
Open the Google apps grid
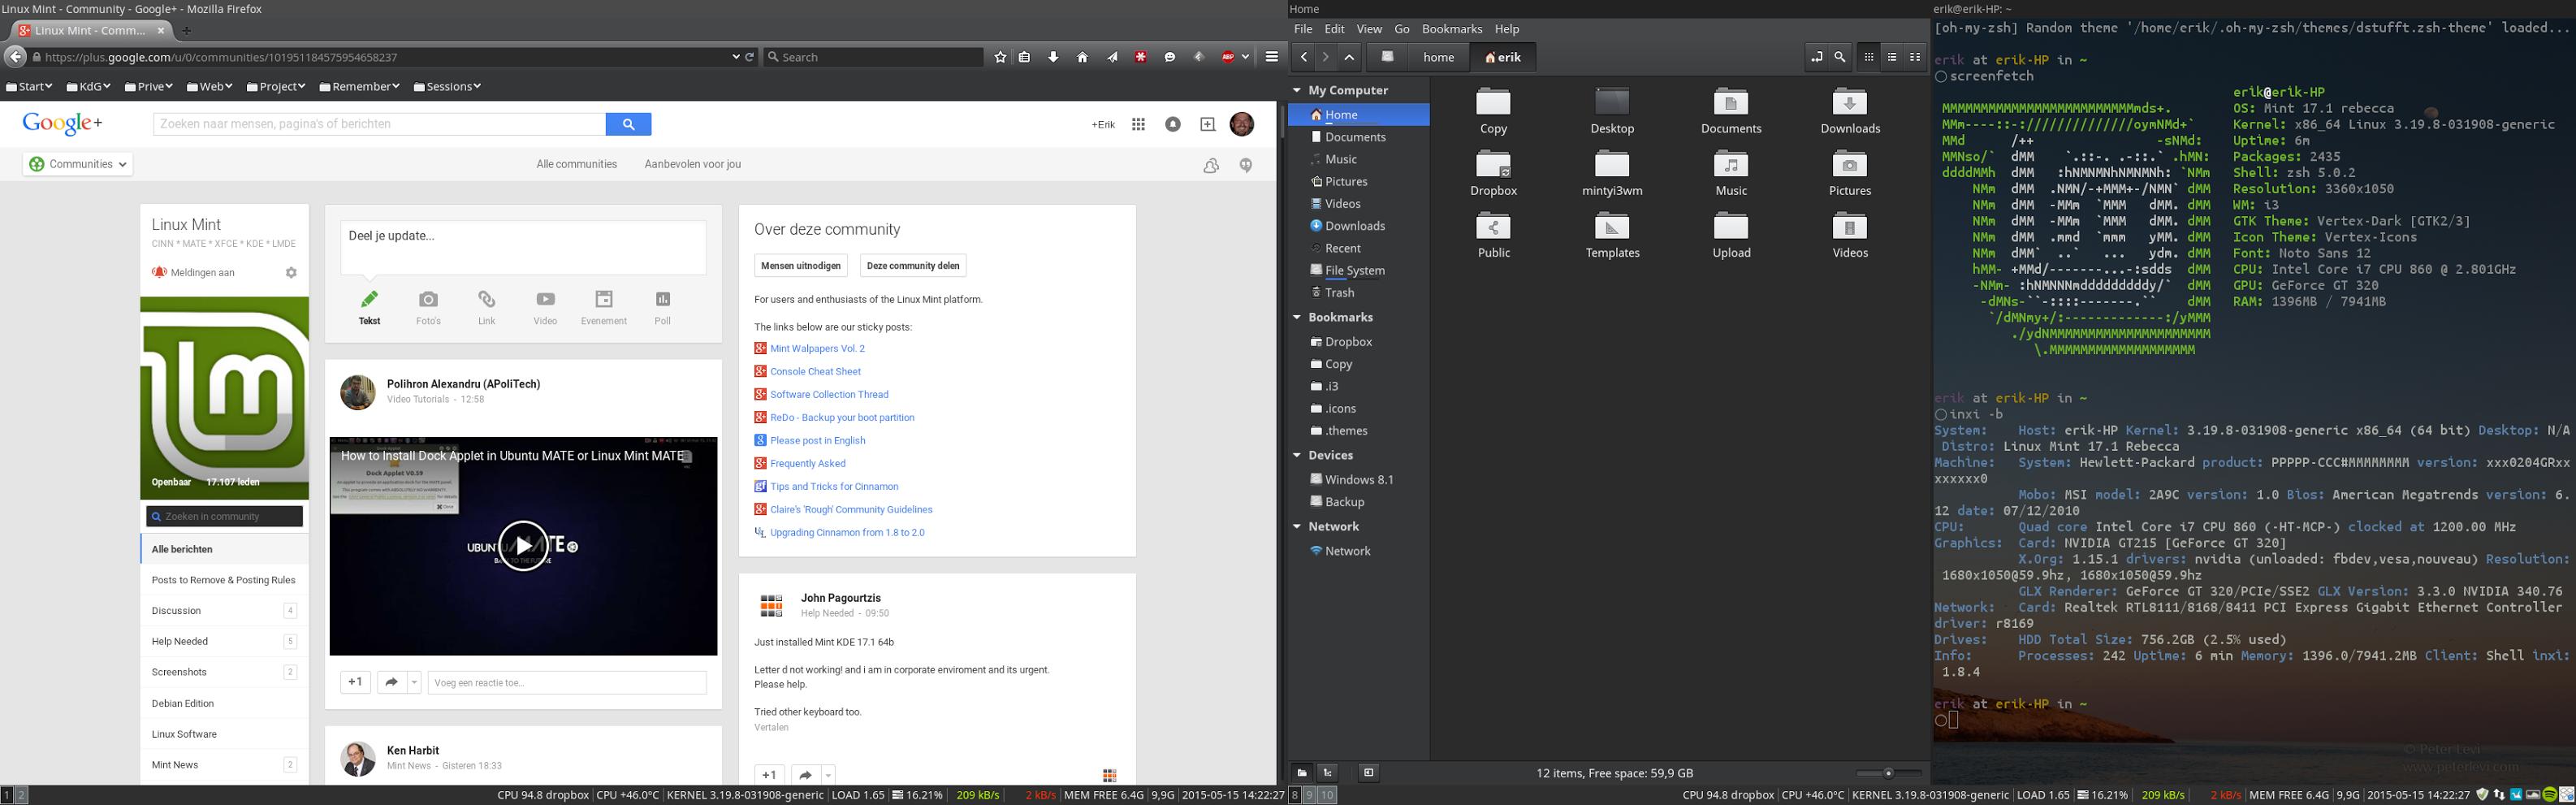(x=1138, y=124)
